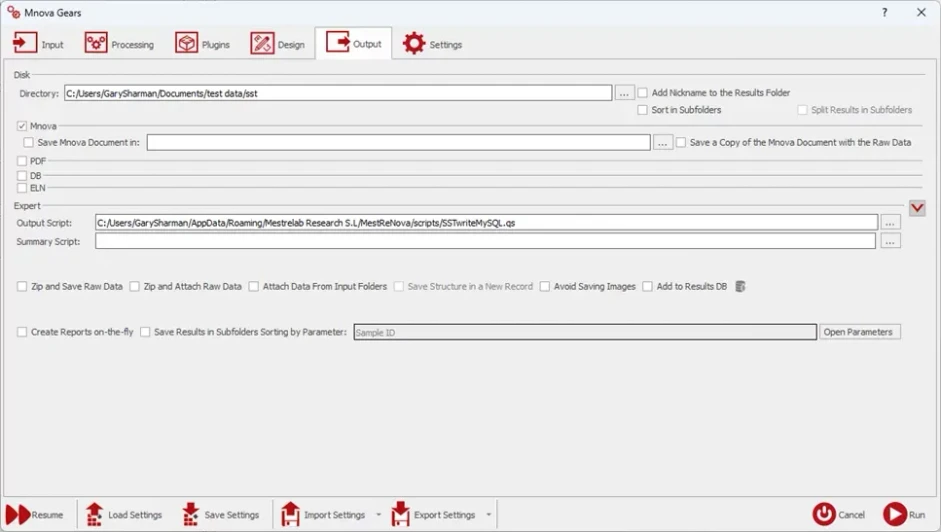Screen dimensions: 941x532
Task: Enable Save Mnova Document in checkbox
Action: (28, 142)
